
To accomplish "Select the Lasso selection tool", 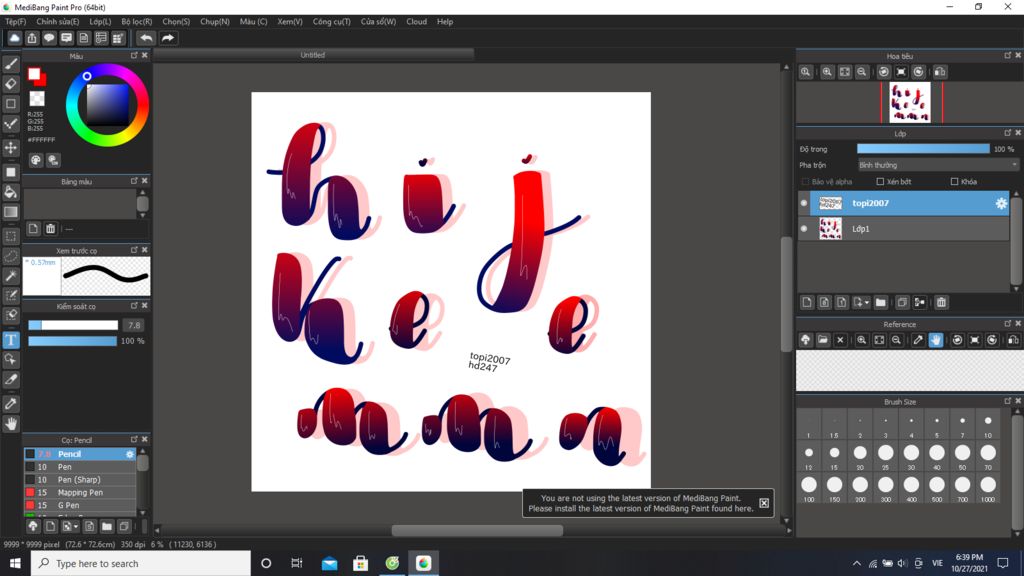I will (11, 255).
